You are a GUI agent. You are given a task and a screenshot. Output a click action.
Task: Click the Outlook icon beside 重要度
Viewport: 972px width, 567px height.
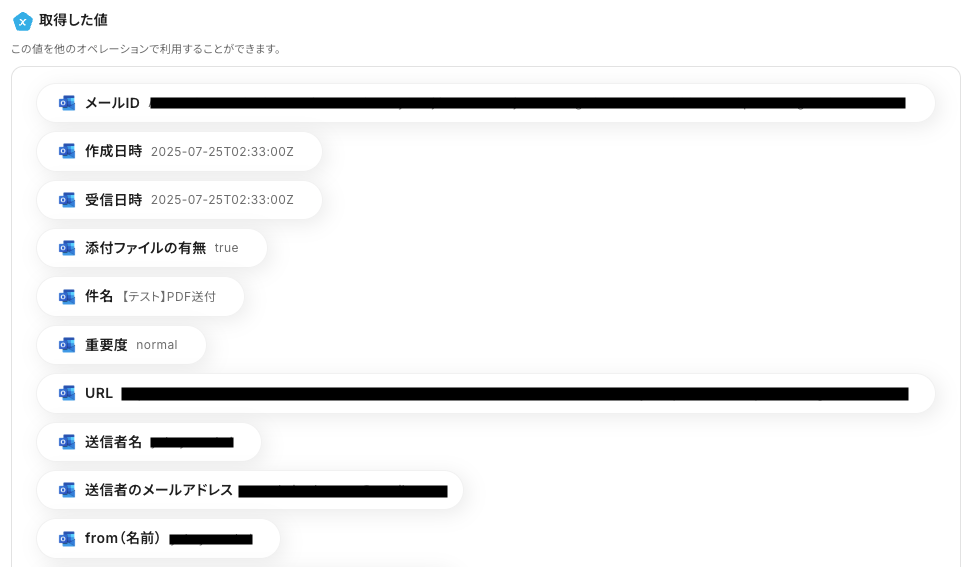(67, 345)
